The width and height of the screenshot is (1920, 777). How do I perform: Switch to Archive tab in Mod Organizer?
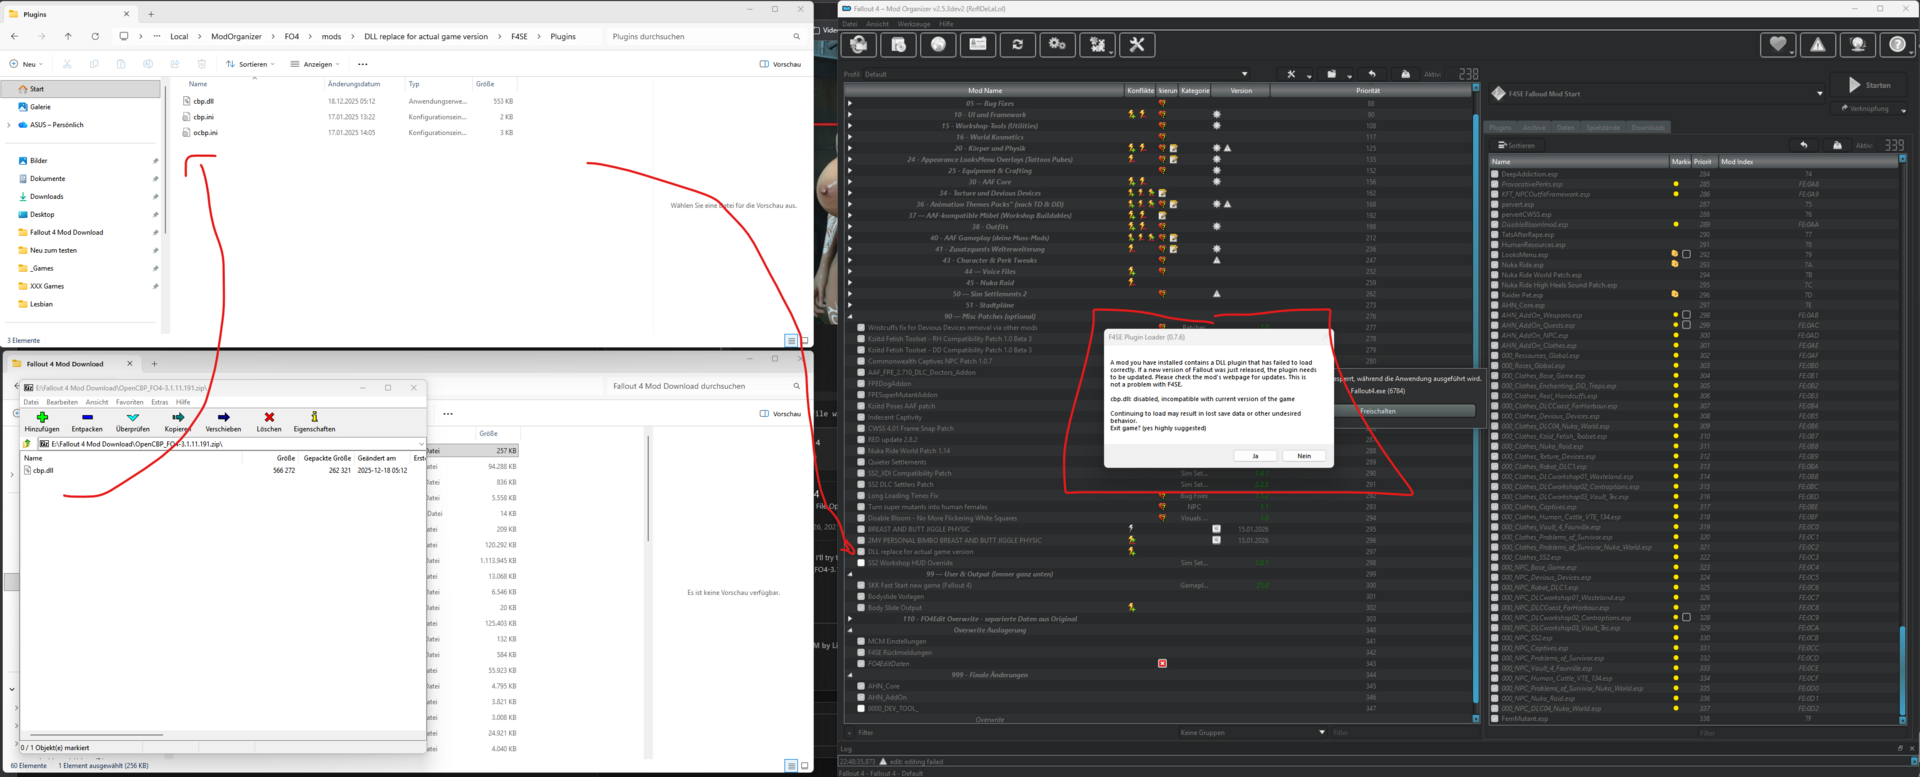[x=1534, y=128]
